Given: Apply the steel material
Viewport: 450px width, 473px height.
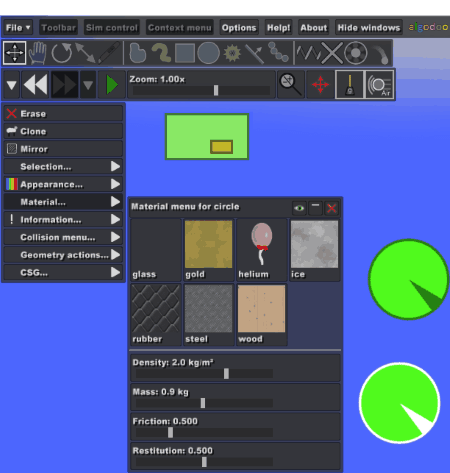Looking at the screenshot, I should coord(209,314).
